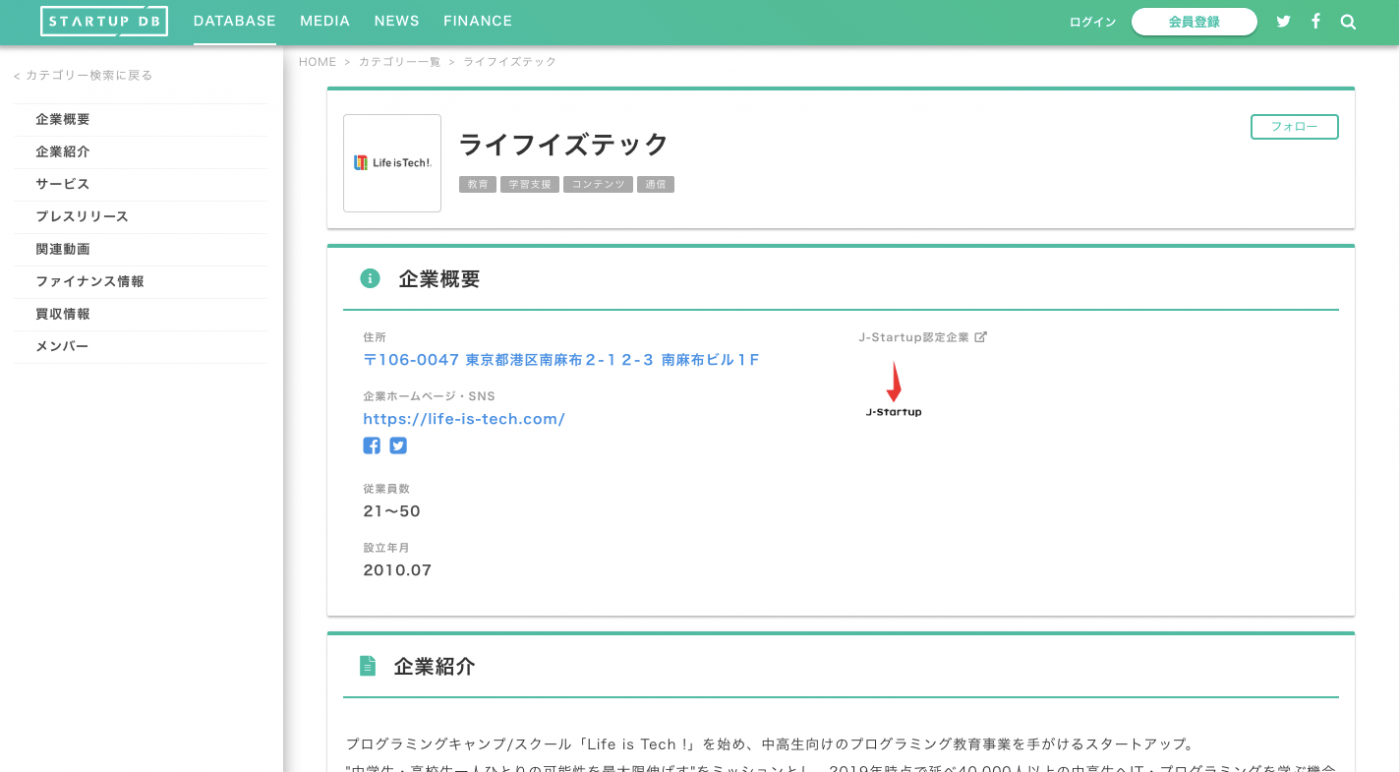Click the 学習支援 tag
Viewport: 1400px width, 772px height.
[x=530, y=185]
